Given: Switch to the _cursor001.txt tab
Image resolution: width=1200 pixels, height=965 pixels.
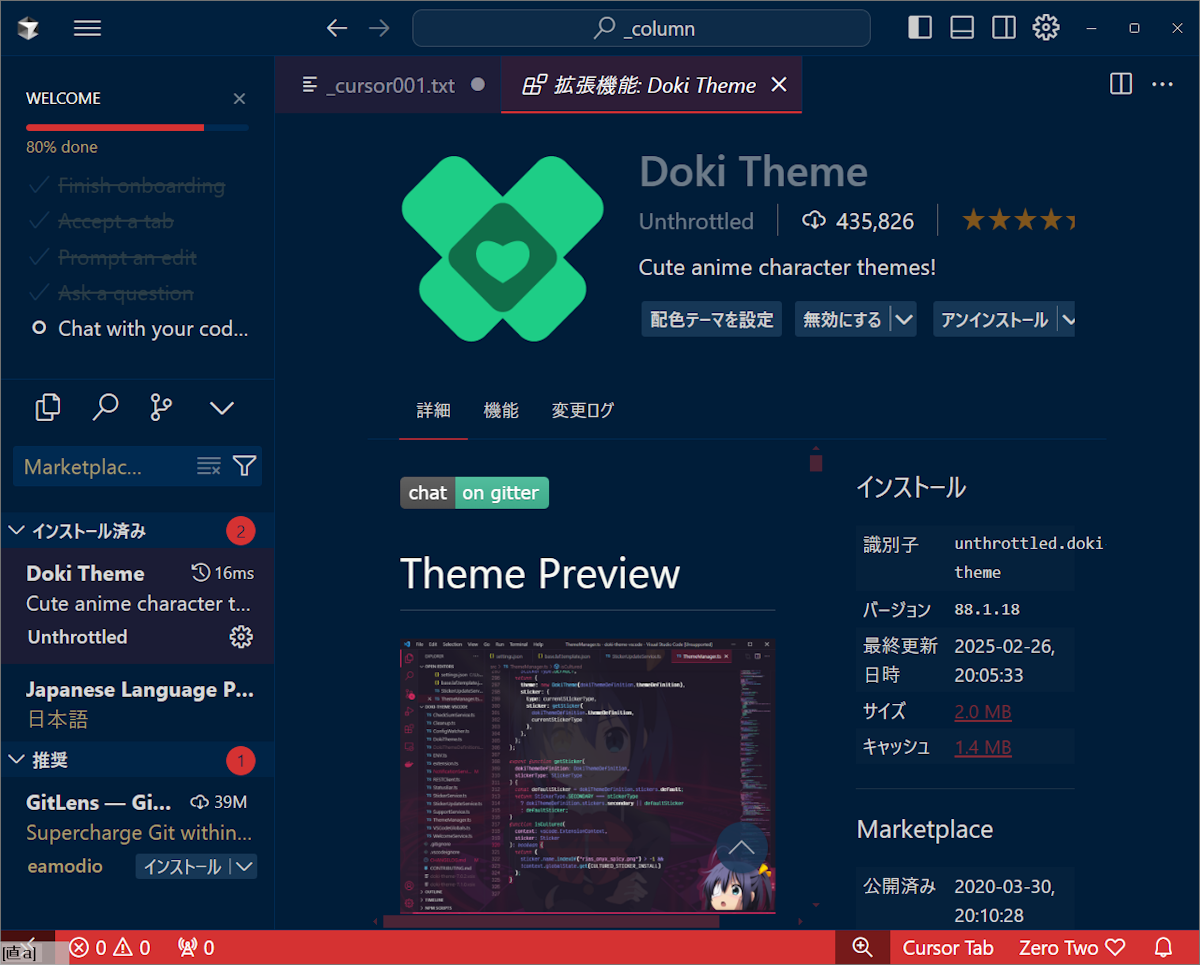Looking at the screenshot, I should (x=389, y=85).
